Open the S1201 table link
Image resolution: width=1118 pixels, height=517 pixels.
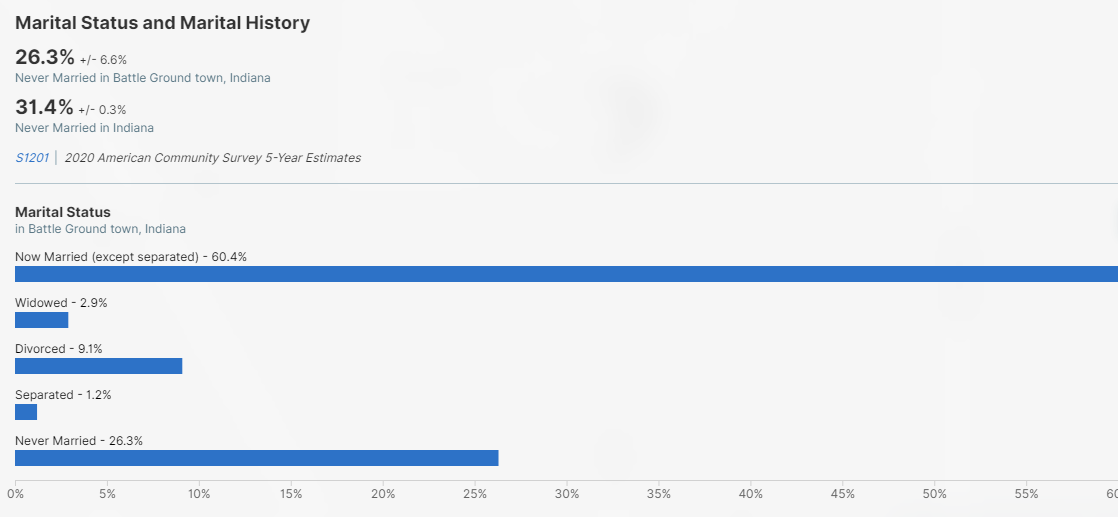(x=32, y=158)
